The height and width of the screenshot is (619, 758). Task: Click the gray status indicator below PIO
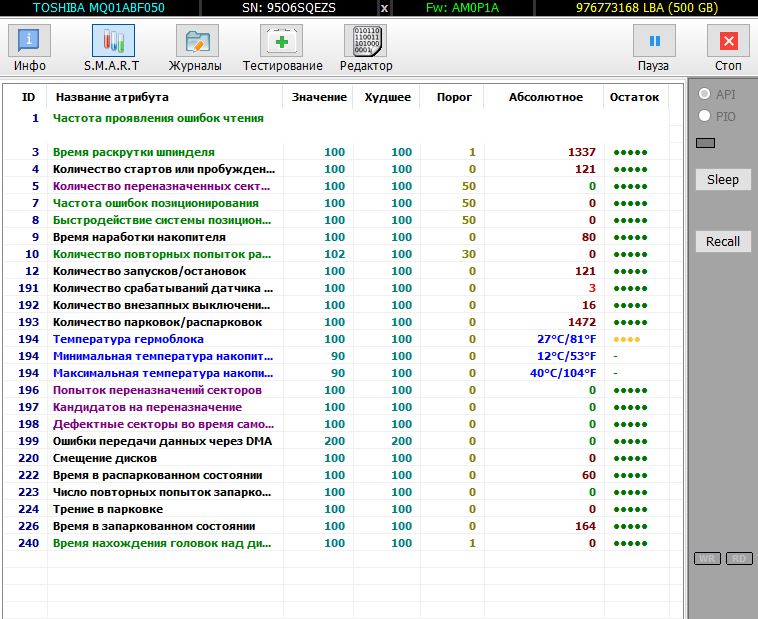pyautogui.click(x=705, y=143)
